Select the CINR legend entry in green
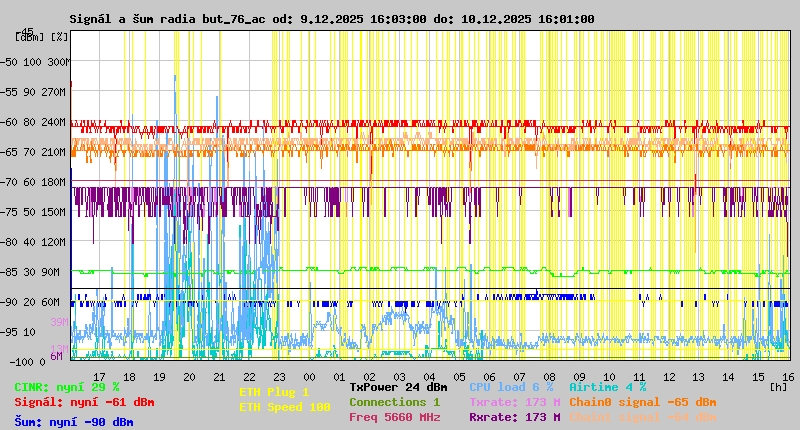800x430 pixels. (x=66, y=387)
